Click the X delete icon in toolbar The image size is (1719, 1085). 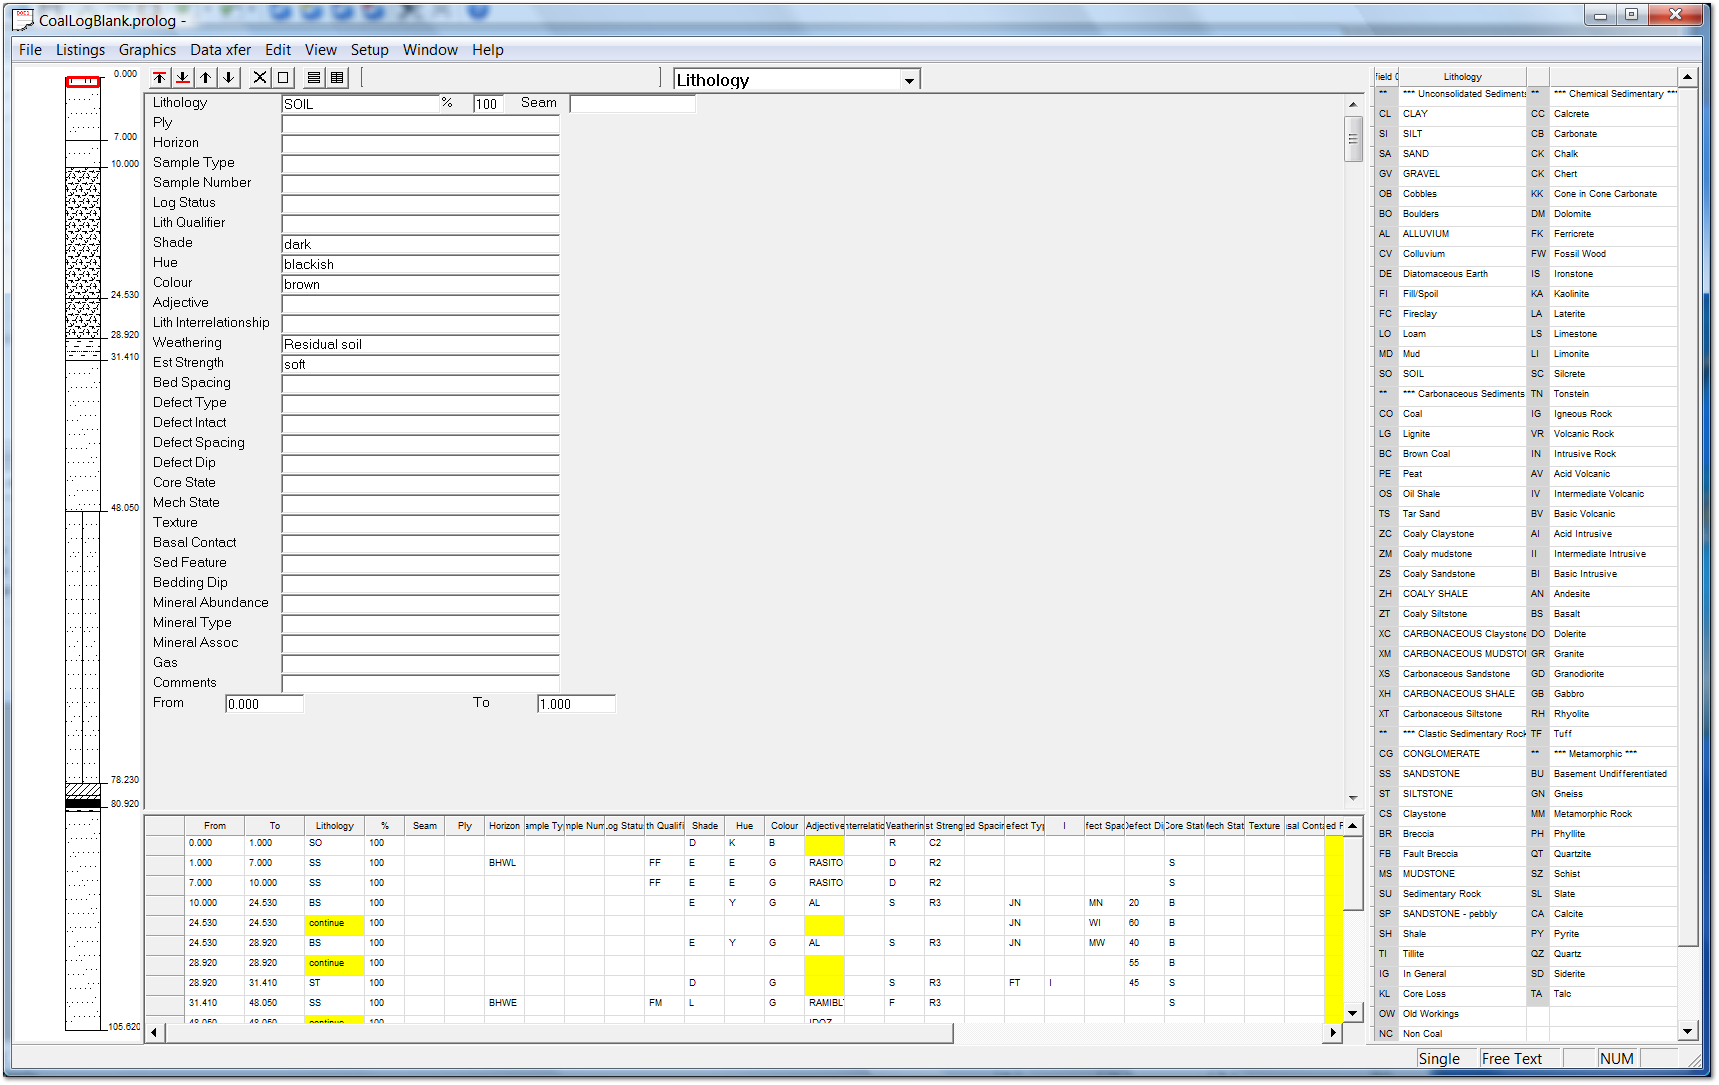[x=260, y=78]
